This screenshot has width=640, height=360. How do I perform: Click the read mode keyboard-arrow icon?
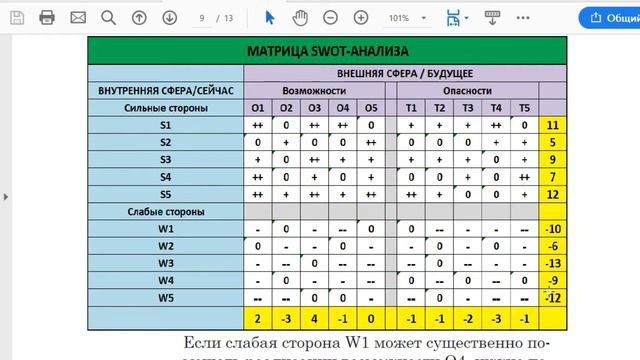click(x=492, y=18)
